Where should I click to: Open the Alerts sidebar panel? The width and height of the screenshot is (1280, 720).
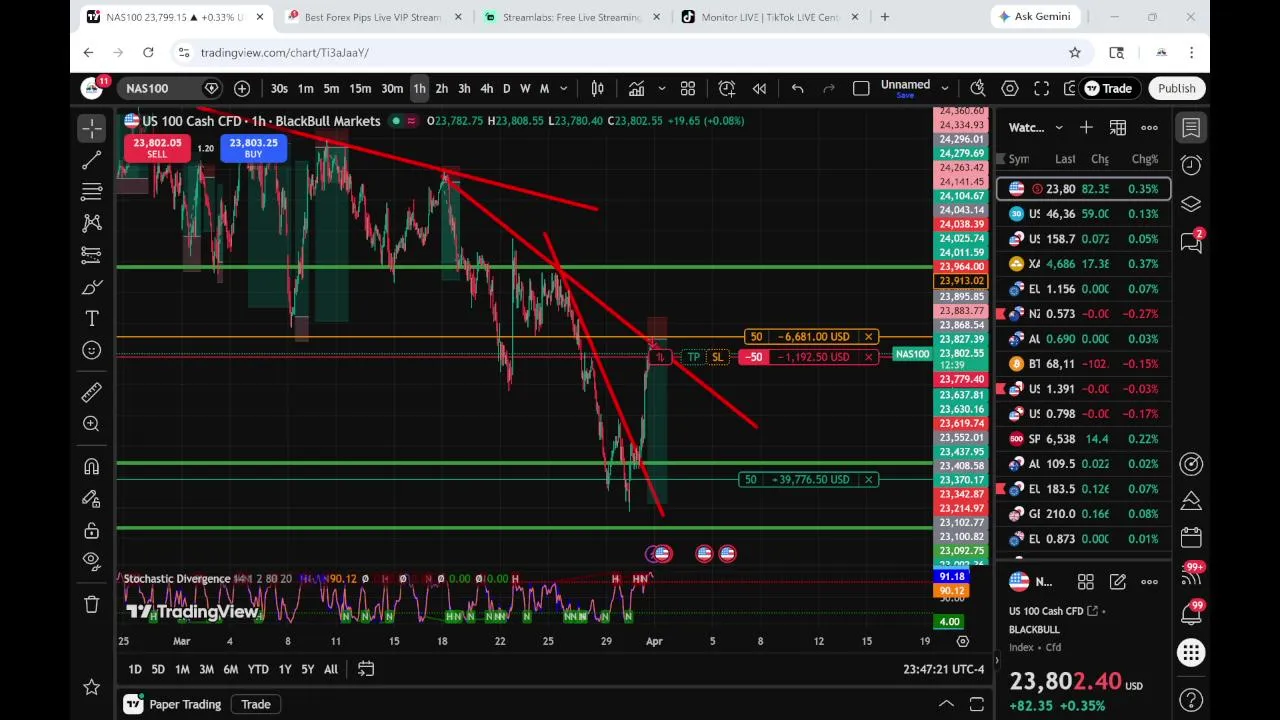[x=1191, y=166]
